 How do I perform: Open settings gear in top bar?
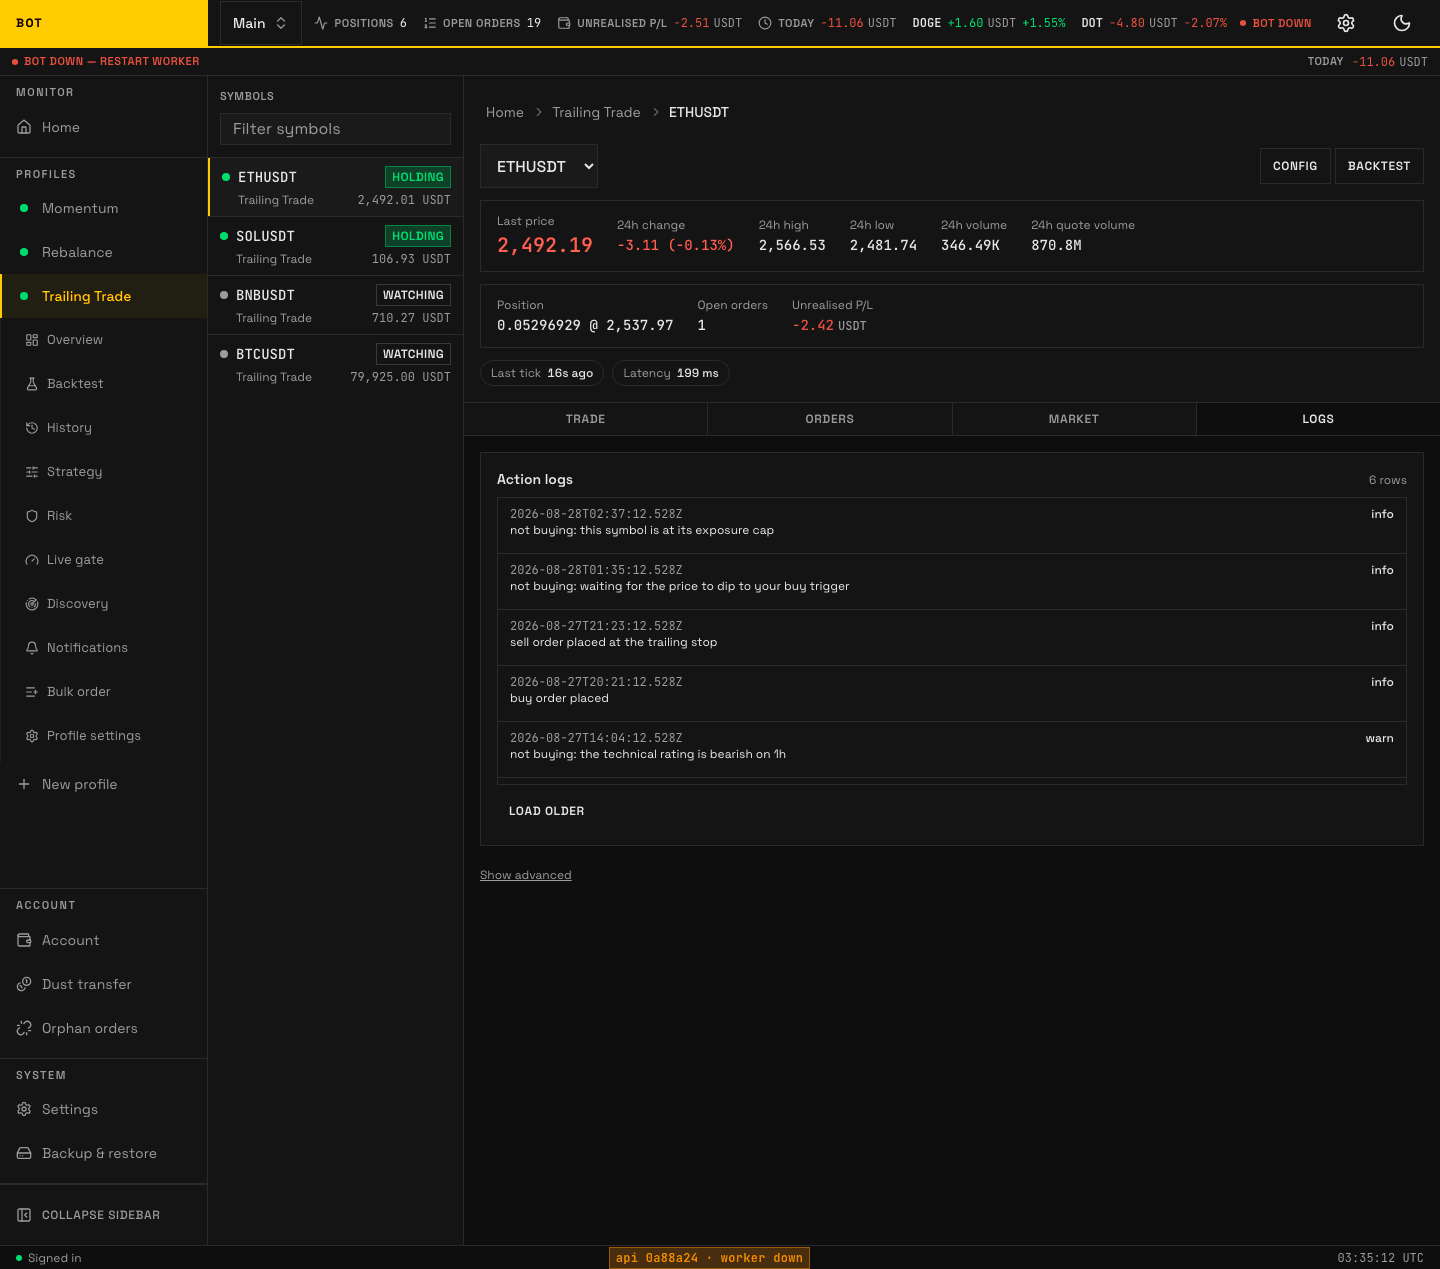(x=1346, y=23)
